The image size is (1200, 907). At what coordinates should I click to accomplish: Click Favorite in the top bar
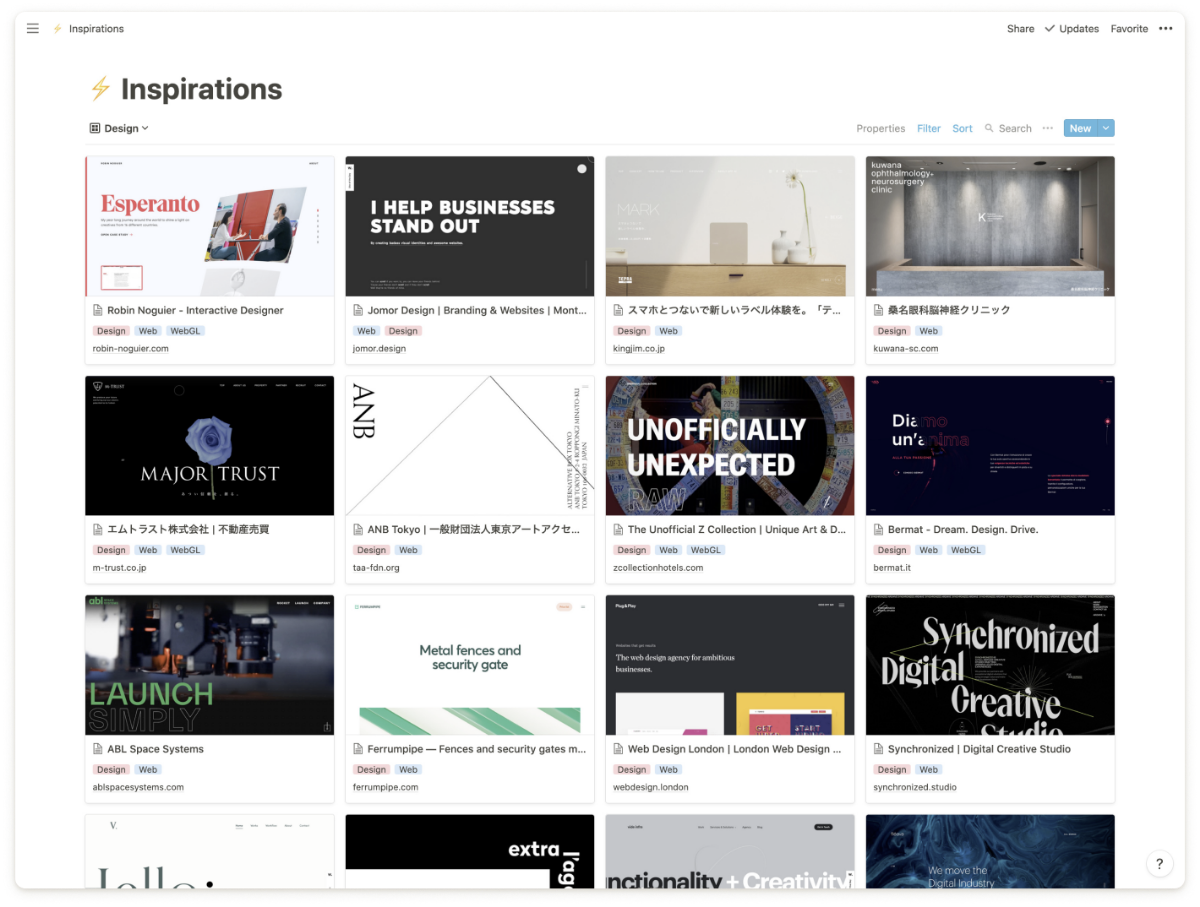pyautogui.click(x=1129, y=29)
